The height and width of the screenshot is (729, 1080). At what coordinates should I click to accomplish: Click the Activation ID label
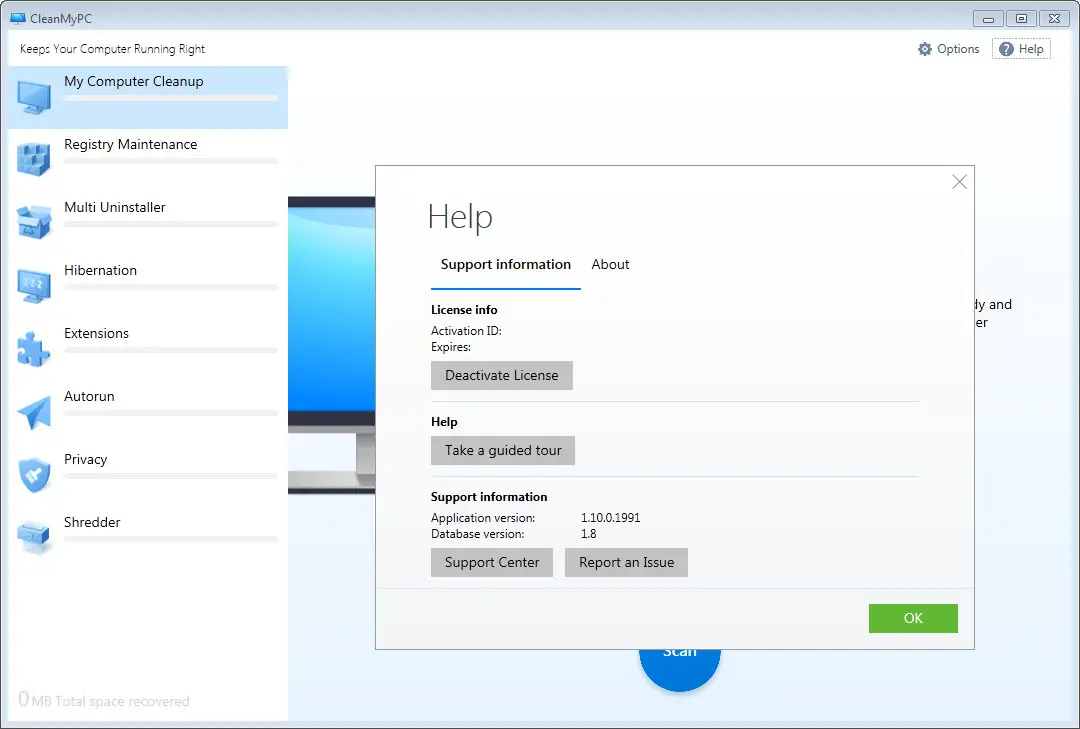pyautogui.click(x=466, y=331)
